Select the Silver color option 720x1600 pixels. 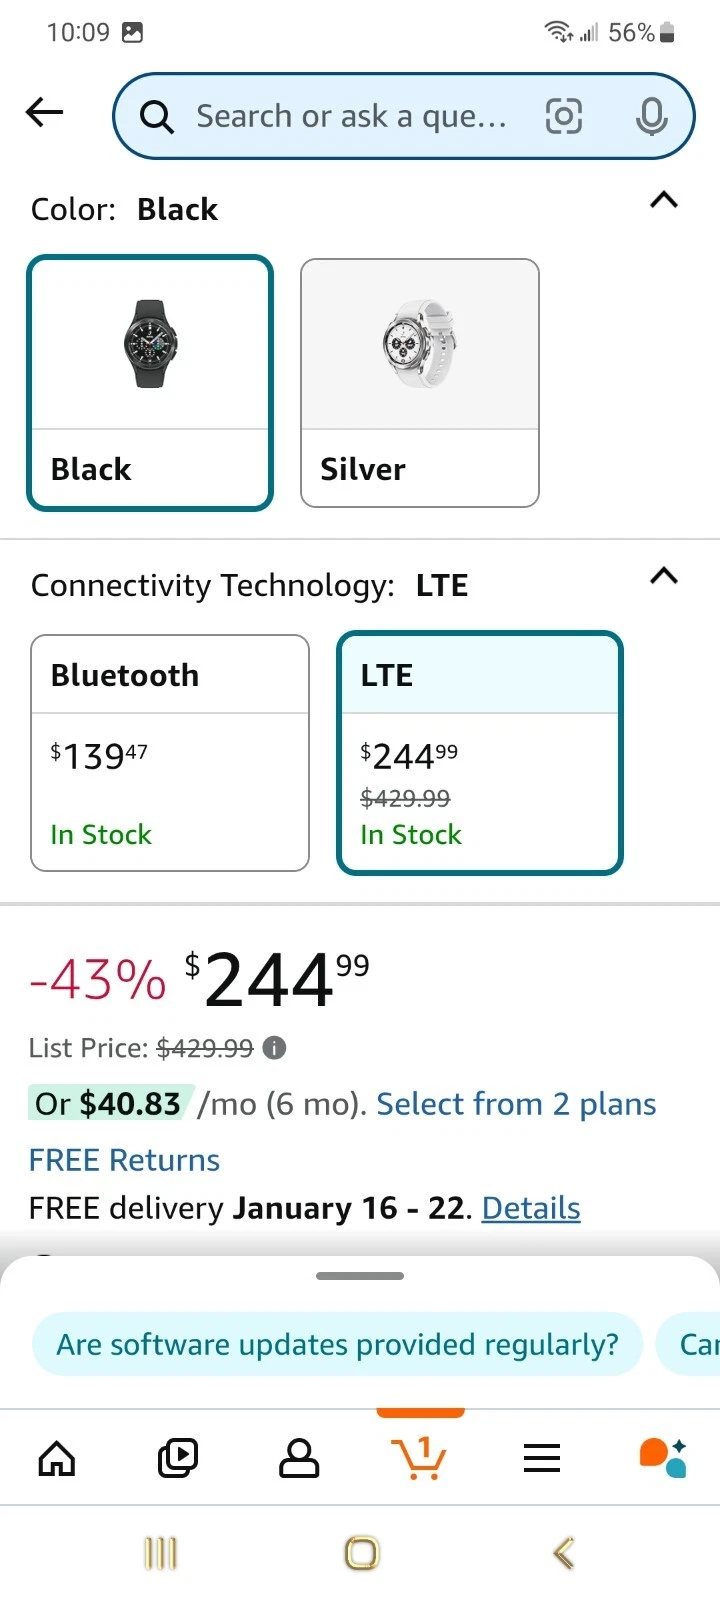[x=420, y=383]
